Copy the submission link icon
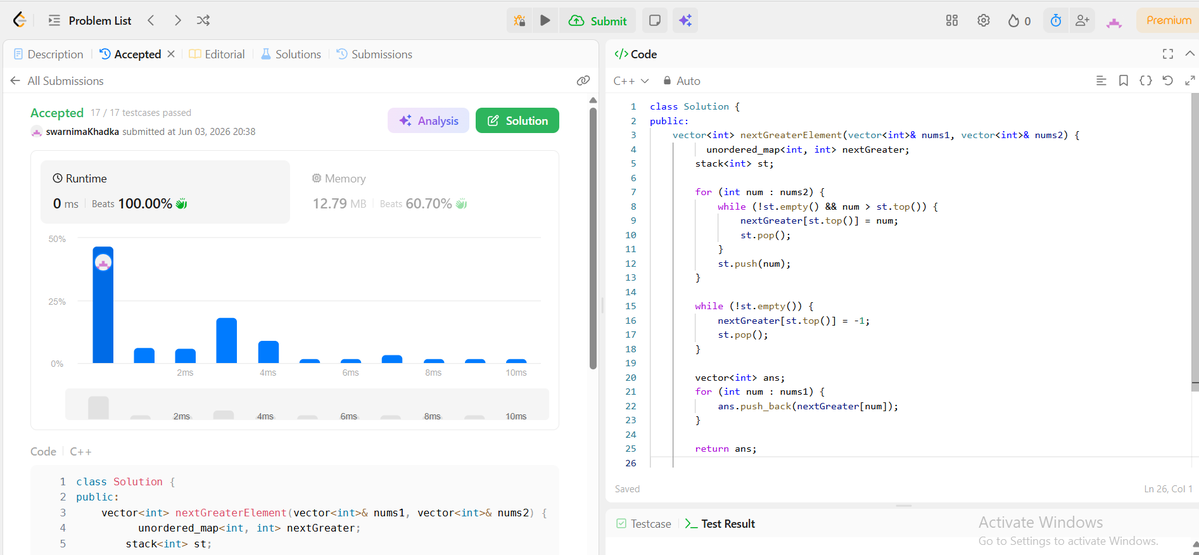 (x=583, y=80)
